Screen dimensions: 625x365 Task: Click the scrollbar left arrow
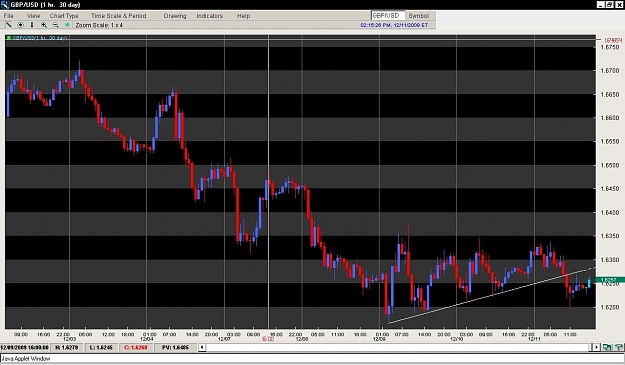pos(202,347)
